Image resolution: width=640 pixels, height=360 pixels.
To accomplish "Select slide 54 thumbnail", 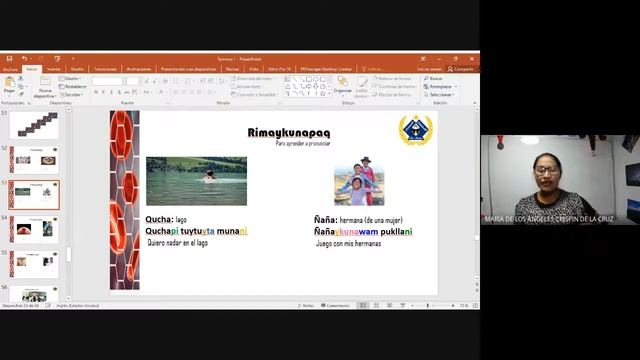I will tap(34, 229).
